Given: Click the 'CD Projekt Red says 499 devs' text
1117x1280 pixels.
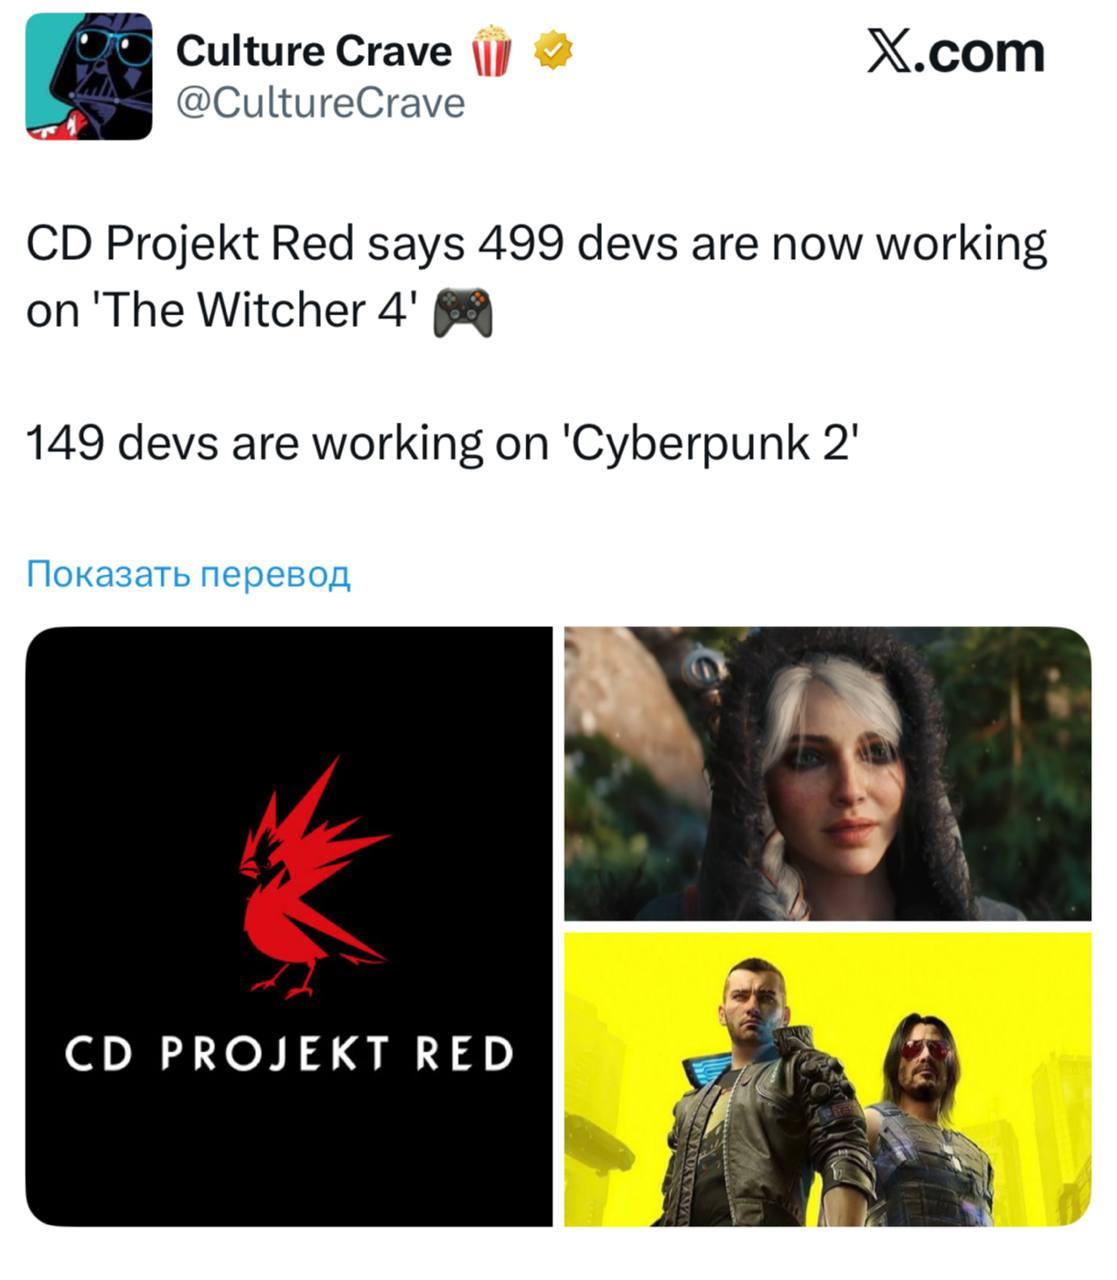Looking at the screenshot, I should click(x=296, y=244).
